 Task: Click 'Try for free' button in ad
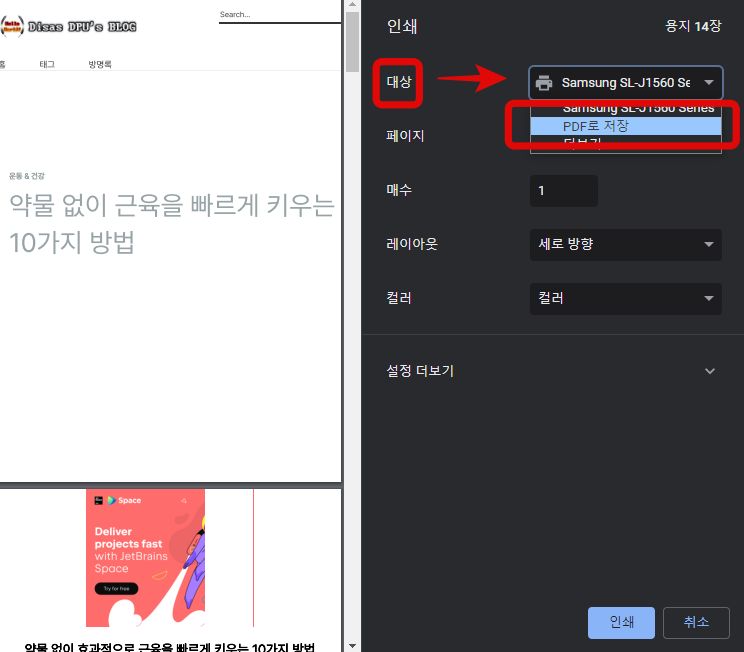click(x=116, y=589)
